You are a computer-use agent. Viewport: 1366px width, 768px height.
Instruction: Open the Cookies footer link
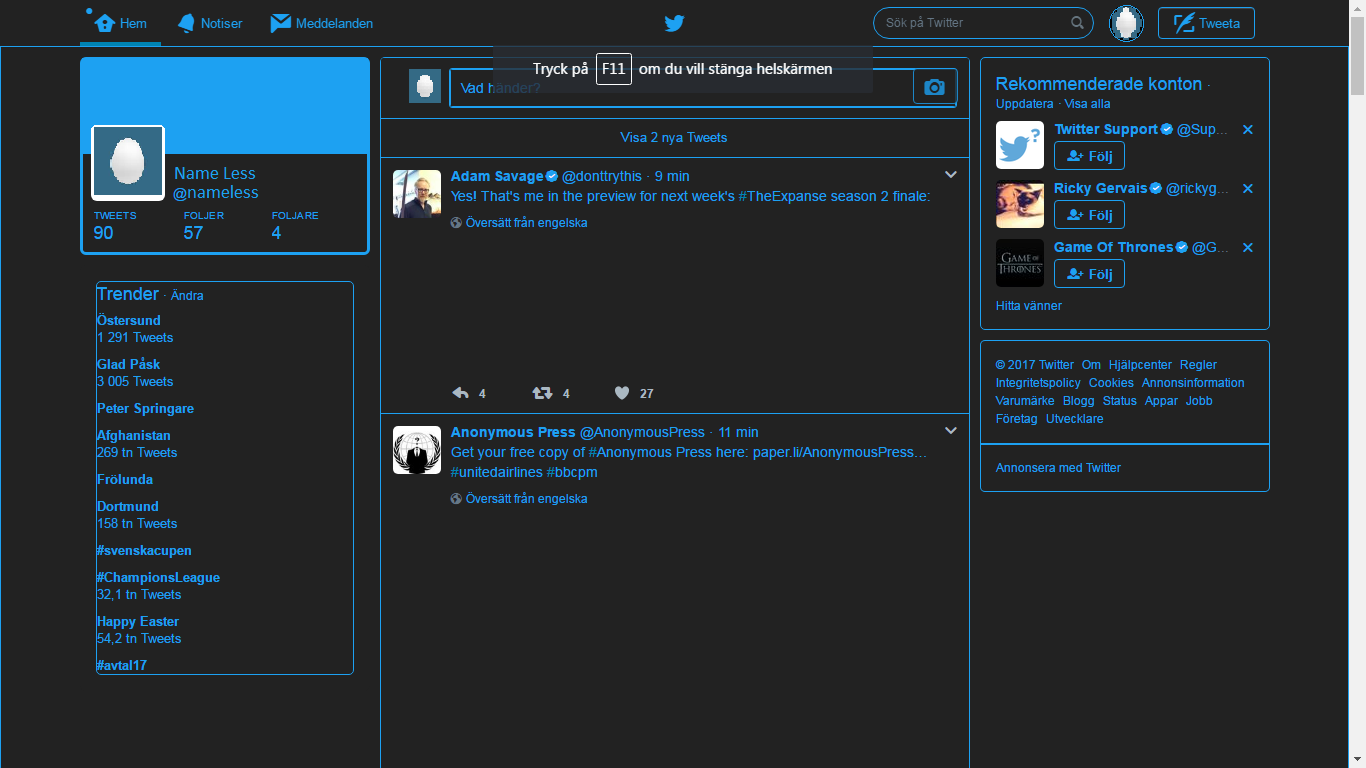point(1111,384)
